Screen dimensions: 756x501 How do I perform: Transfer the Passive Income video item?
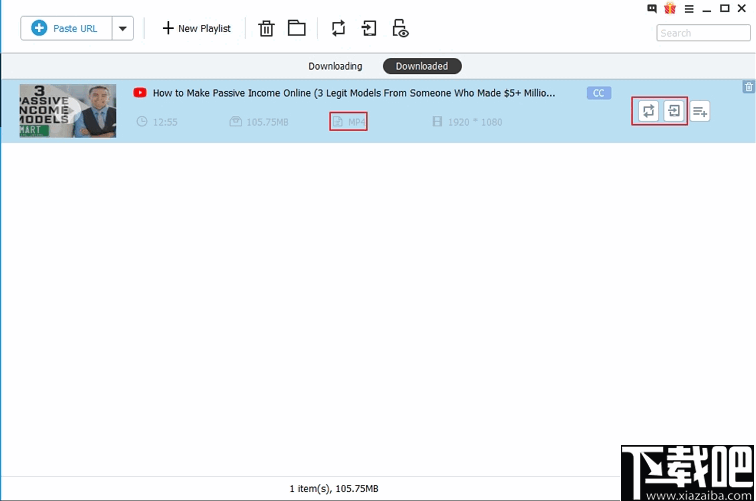[x=674, y=111]
